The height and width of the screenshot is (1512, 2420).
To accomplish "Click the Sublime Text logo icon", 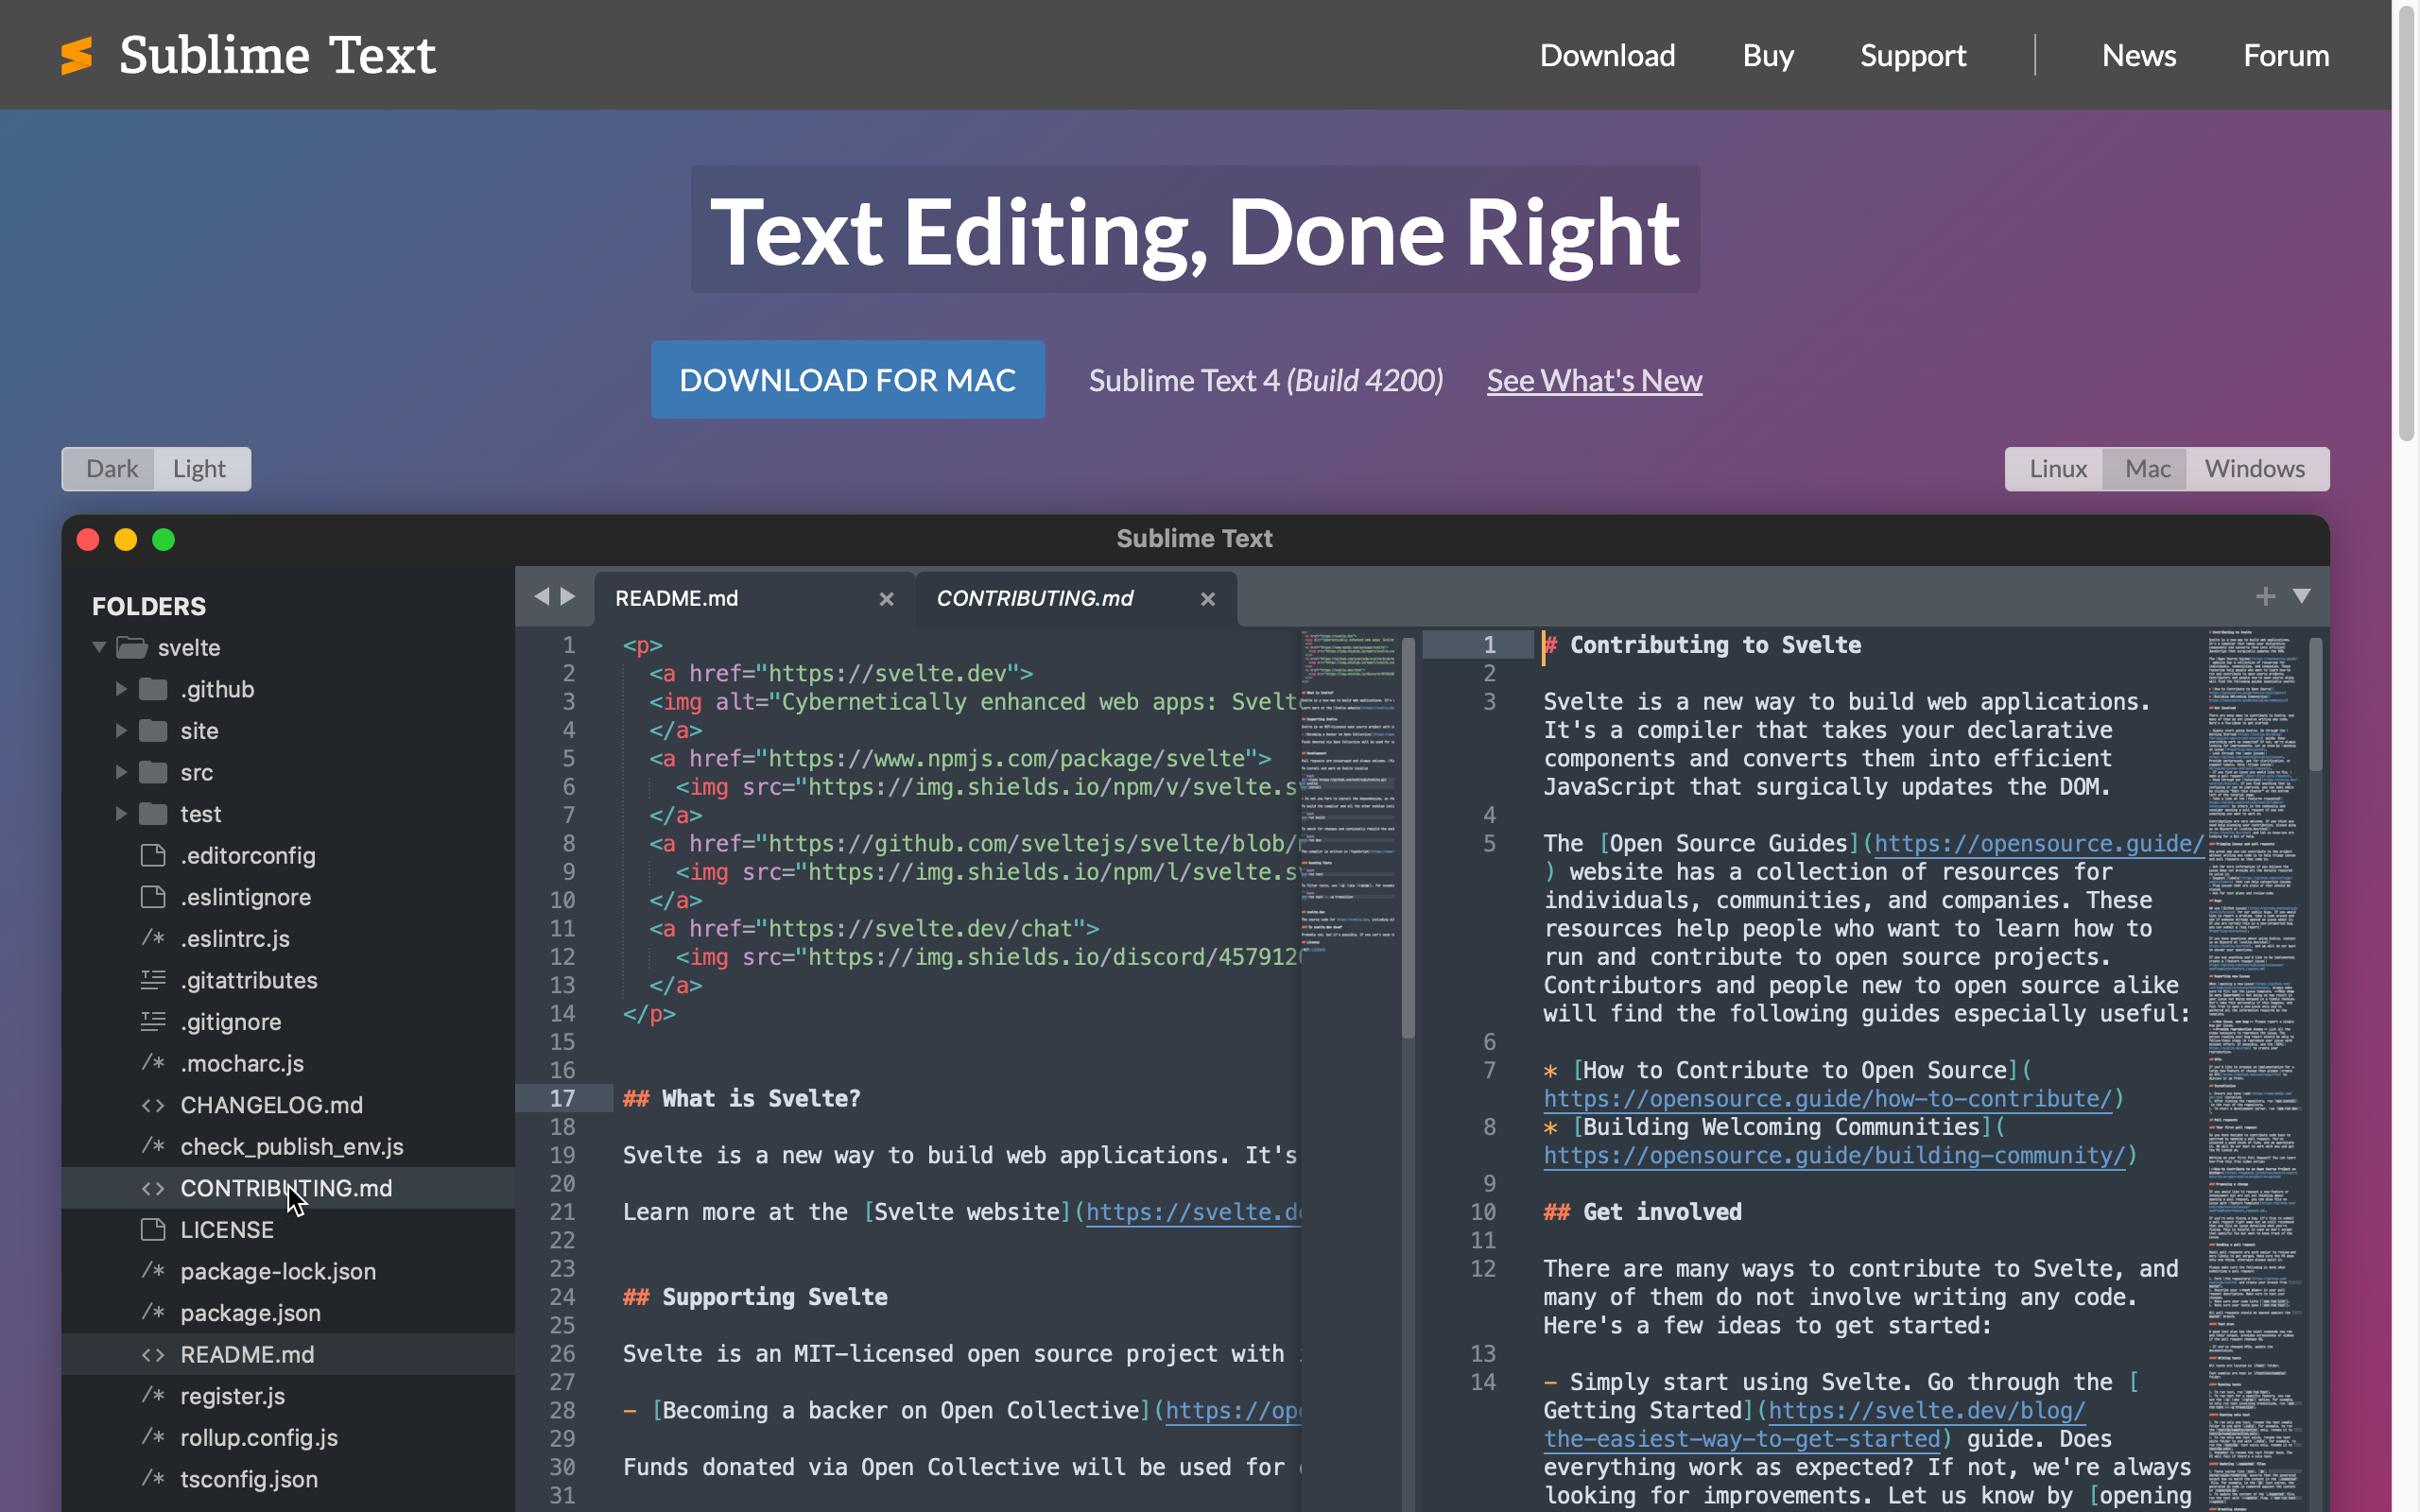I will 76,55.
